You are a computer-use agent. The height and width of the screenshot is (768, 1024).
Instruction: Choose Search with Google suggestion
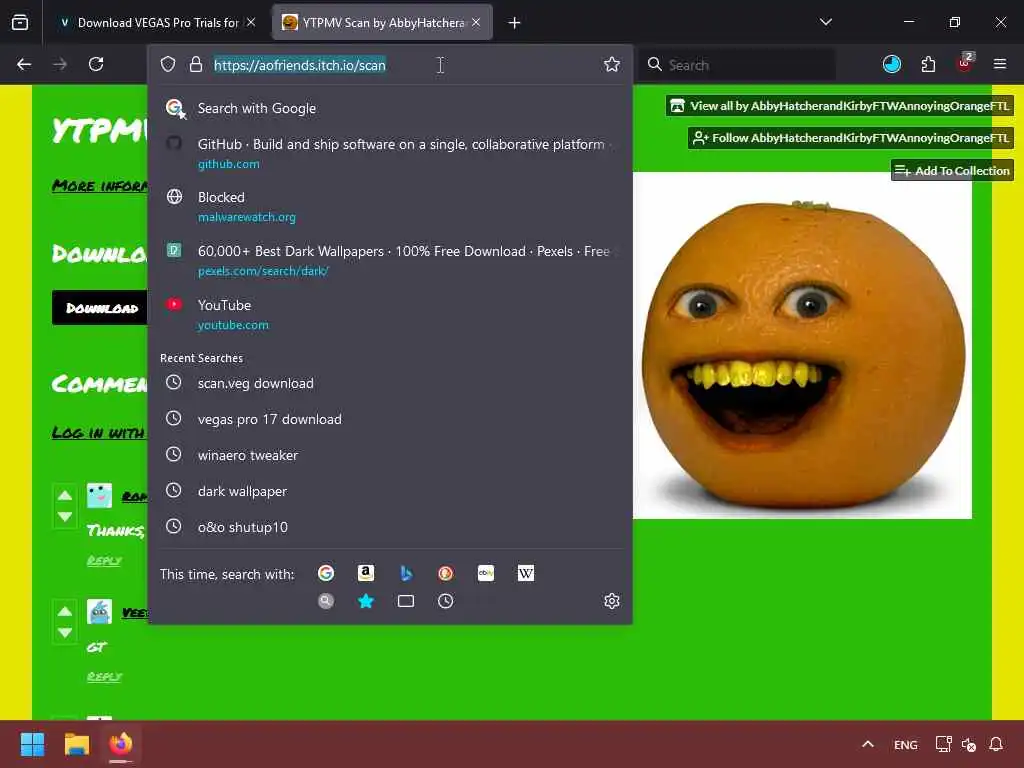click(x=390, y=108)
